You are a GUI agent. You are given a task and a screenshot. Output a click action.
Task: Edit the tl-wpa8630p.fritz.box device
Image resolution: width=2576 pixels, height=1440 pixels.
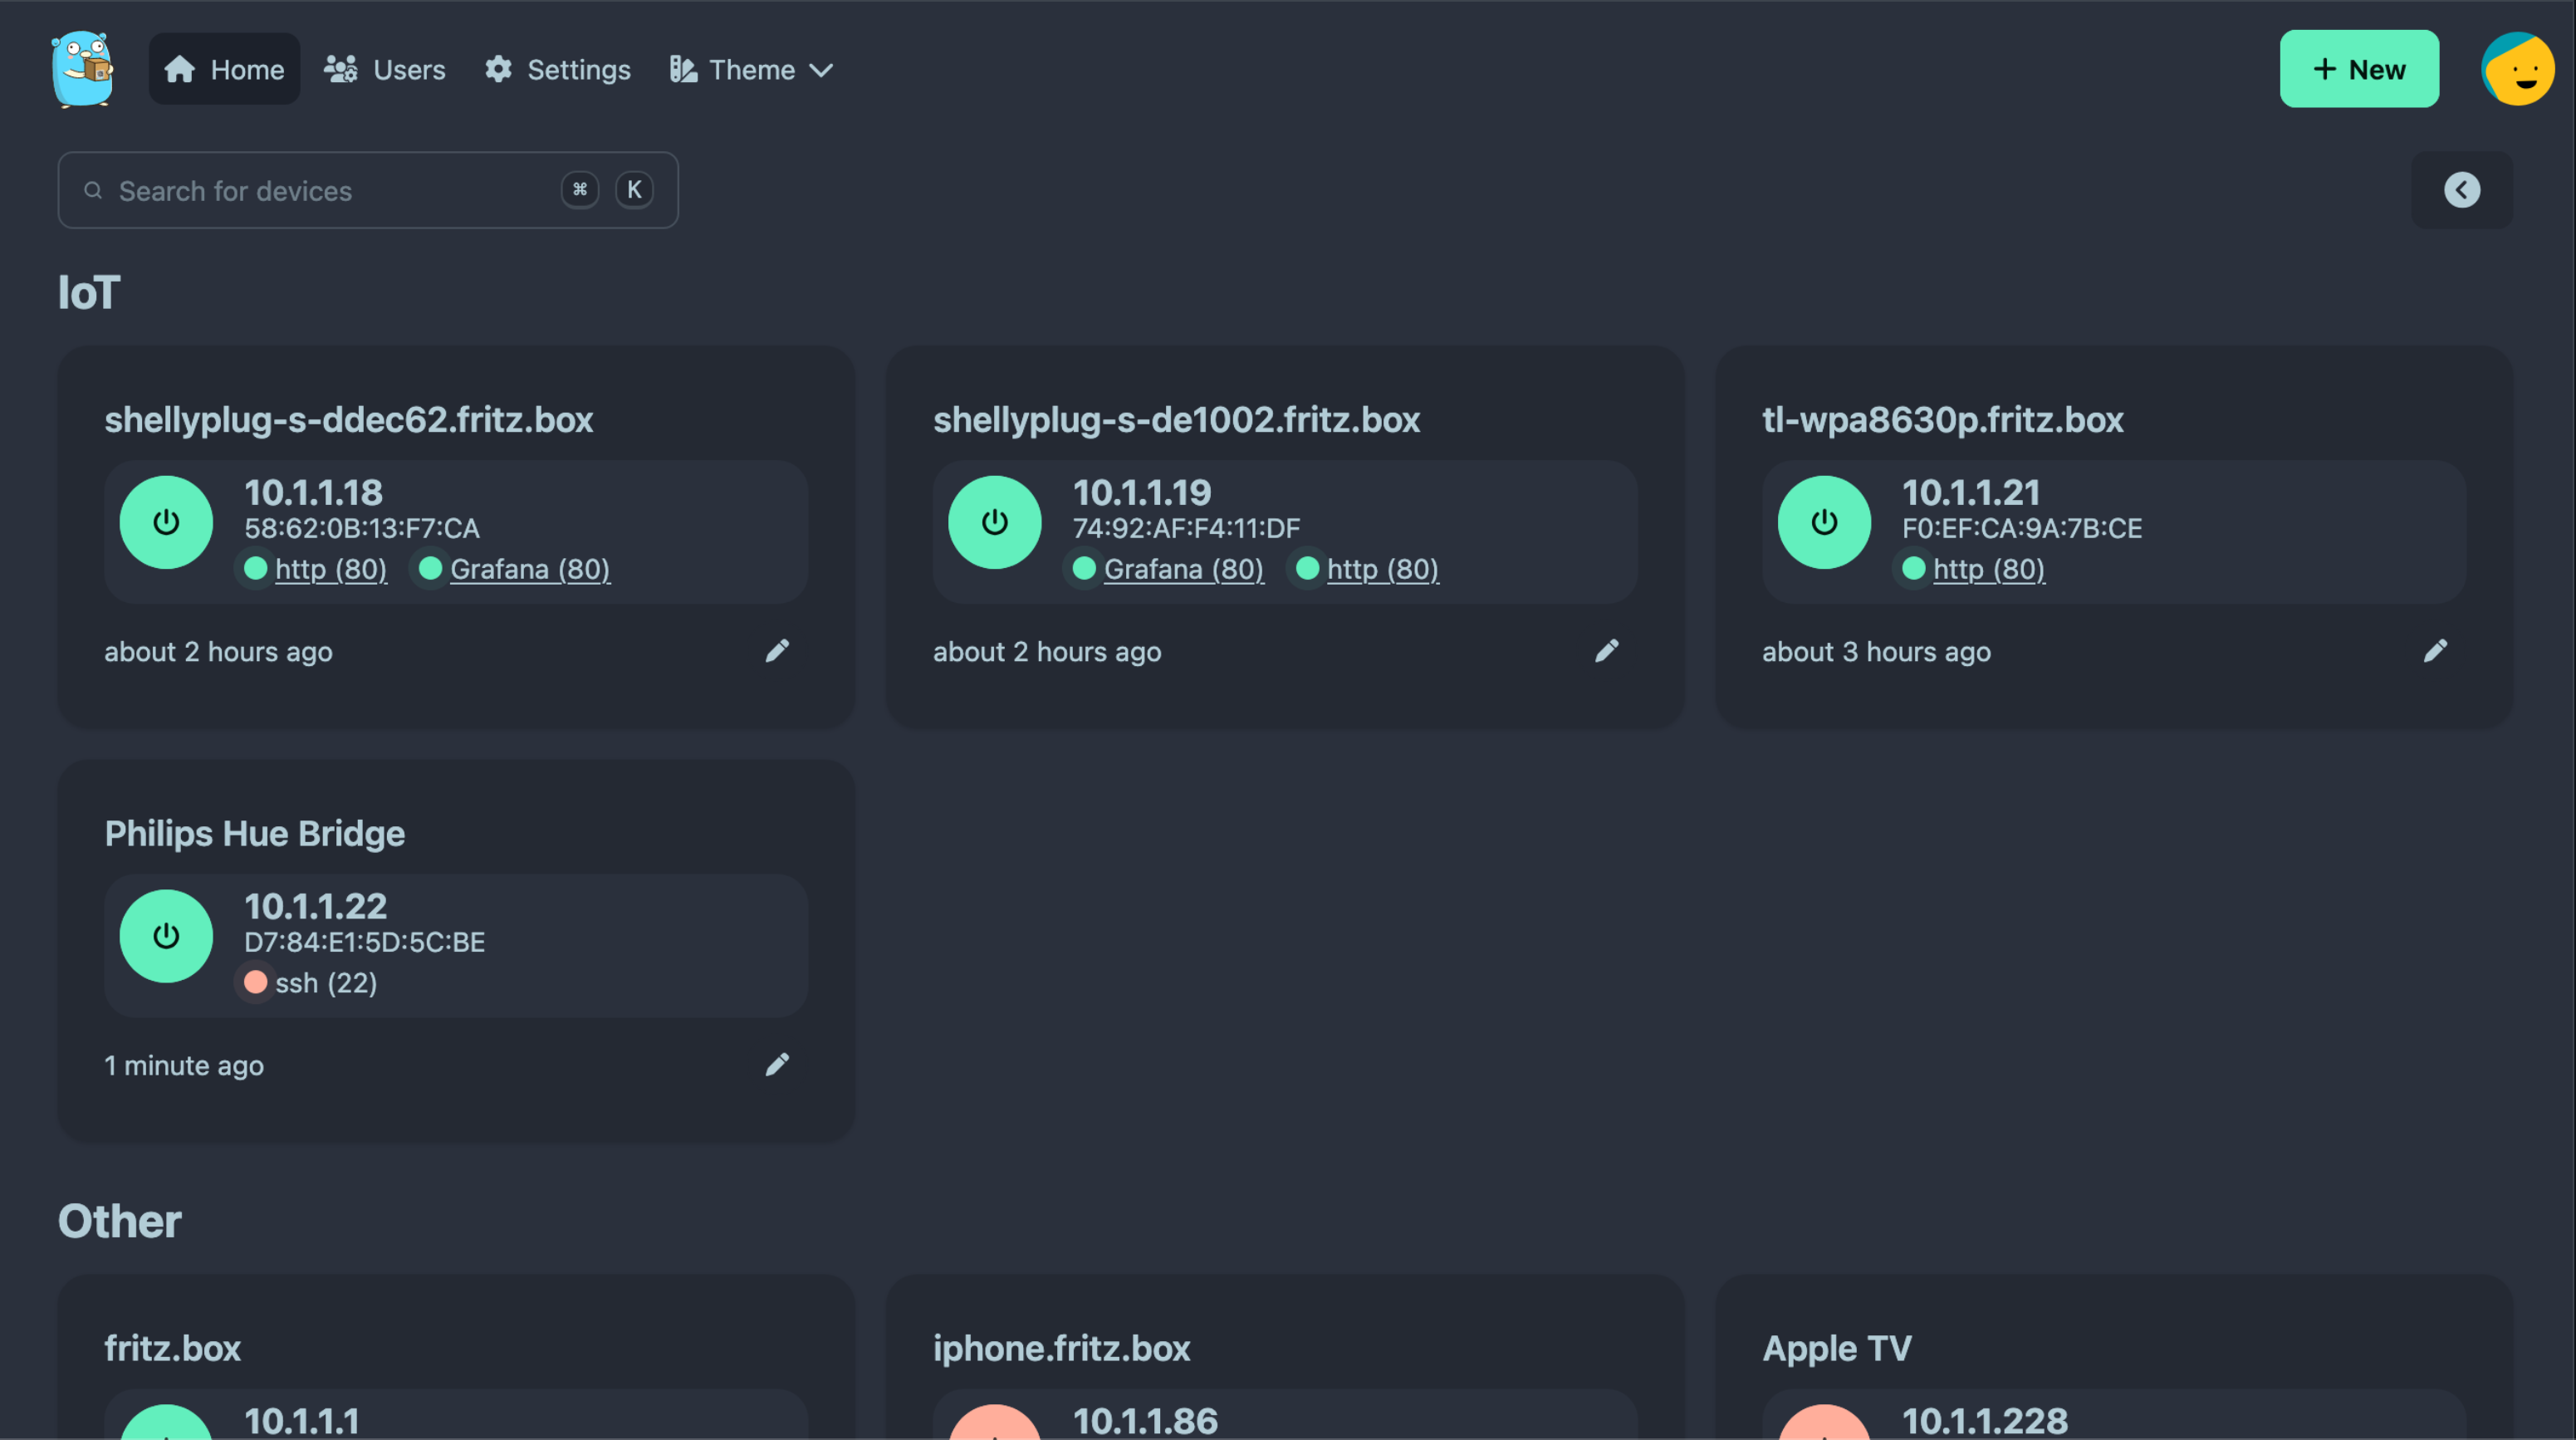[2435, 651]
